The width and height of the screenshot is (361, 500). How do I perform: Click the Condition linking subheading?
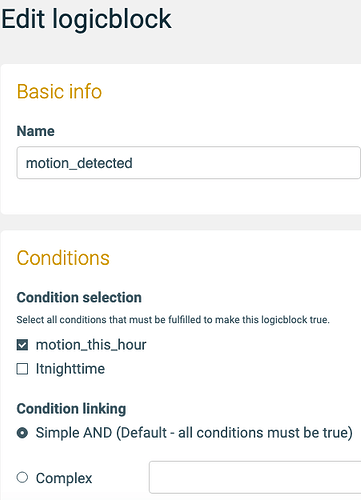click(x=71, y=409)
